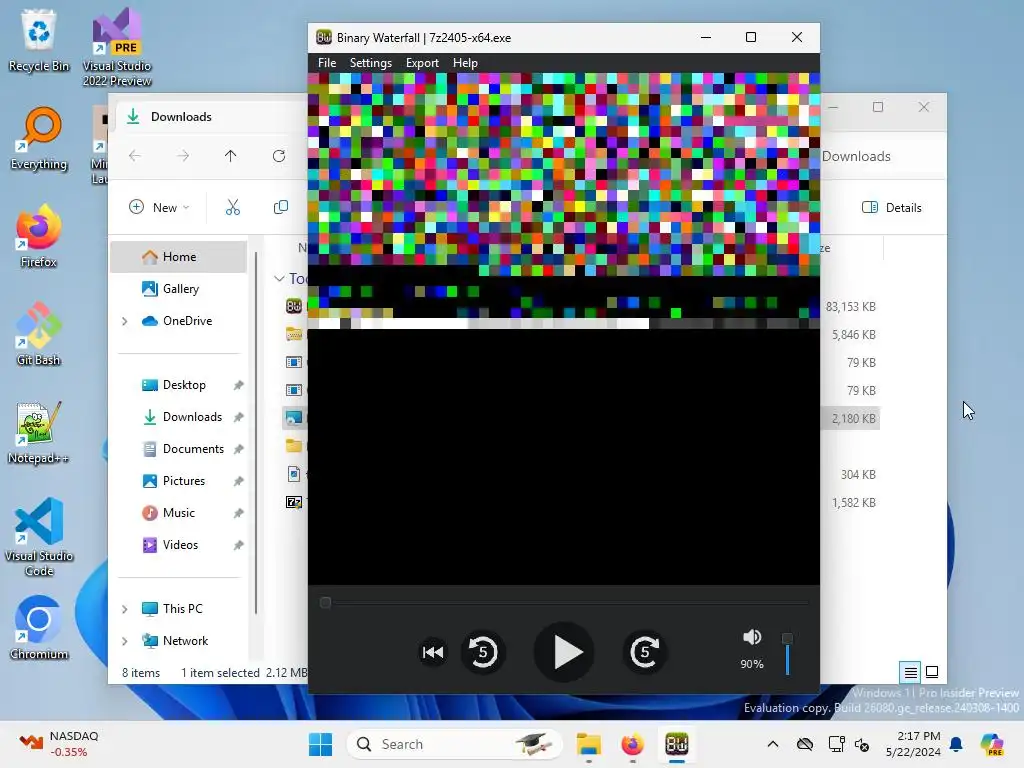Mute audio with the speaker icon
The height and width of the screenshot is (768, 1024).
pyautogui.click(x=752, y=637)
